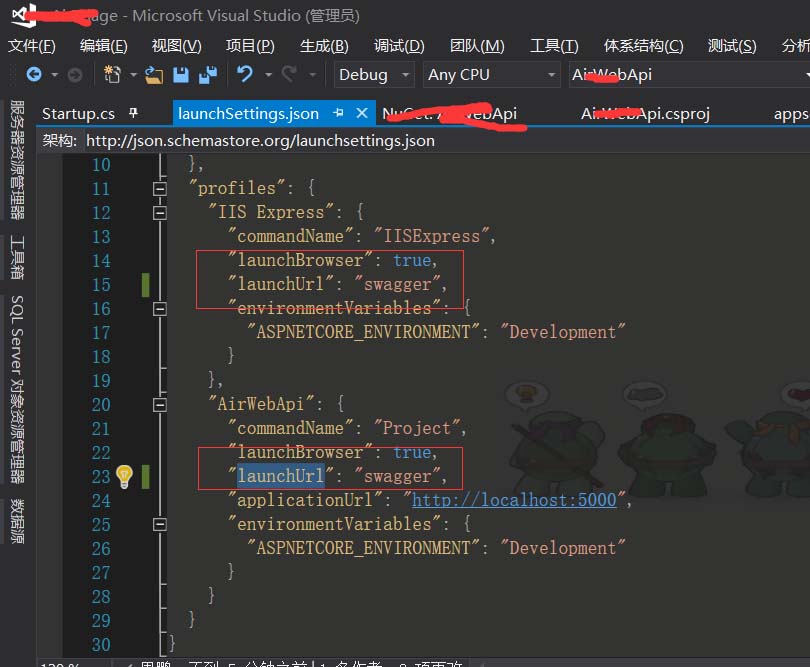Click "launchBrowser" key on line 22

click(x=300, y=452)
